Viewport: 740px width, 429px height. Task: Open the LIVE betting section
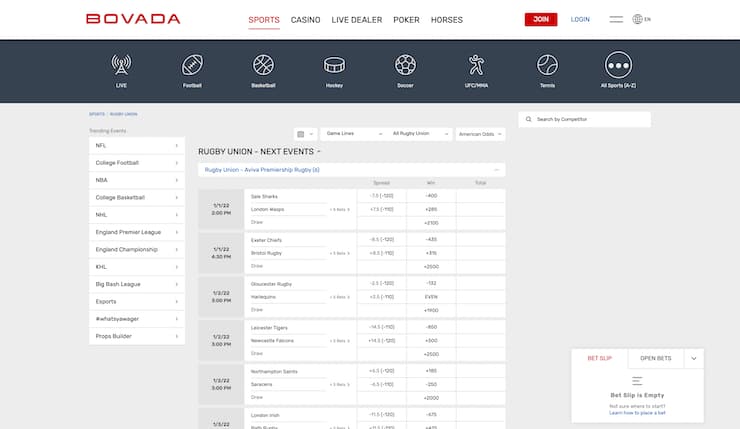tap(121, 71)
